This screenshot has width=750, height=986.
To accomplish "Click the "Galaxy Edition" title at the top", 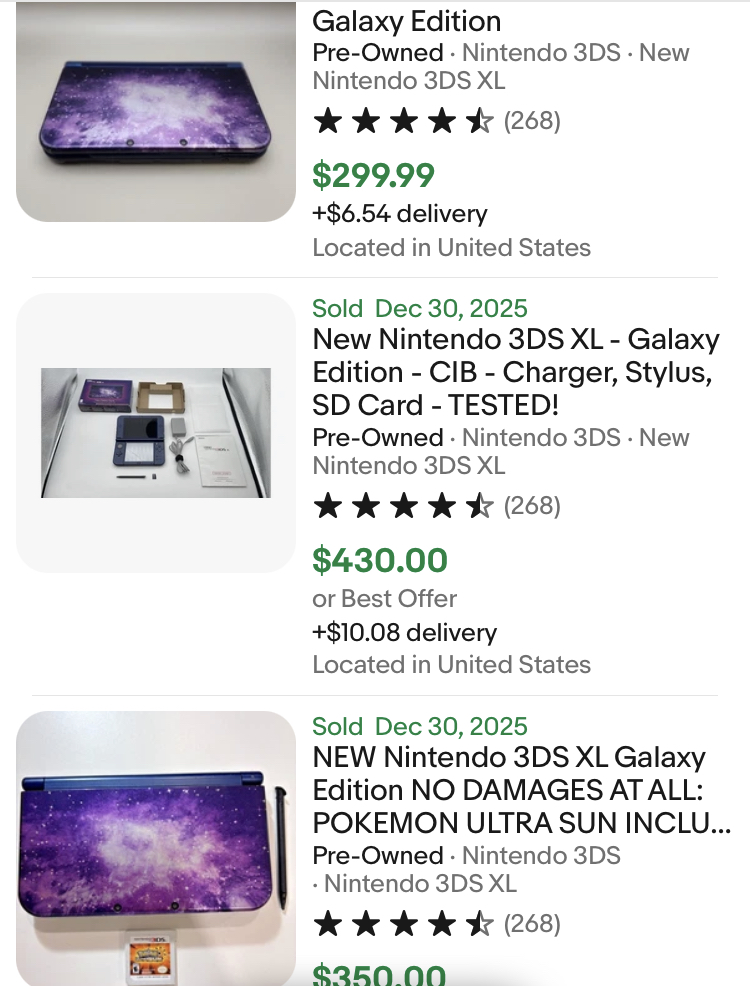I will [x=407, y=21].
